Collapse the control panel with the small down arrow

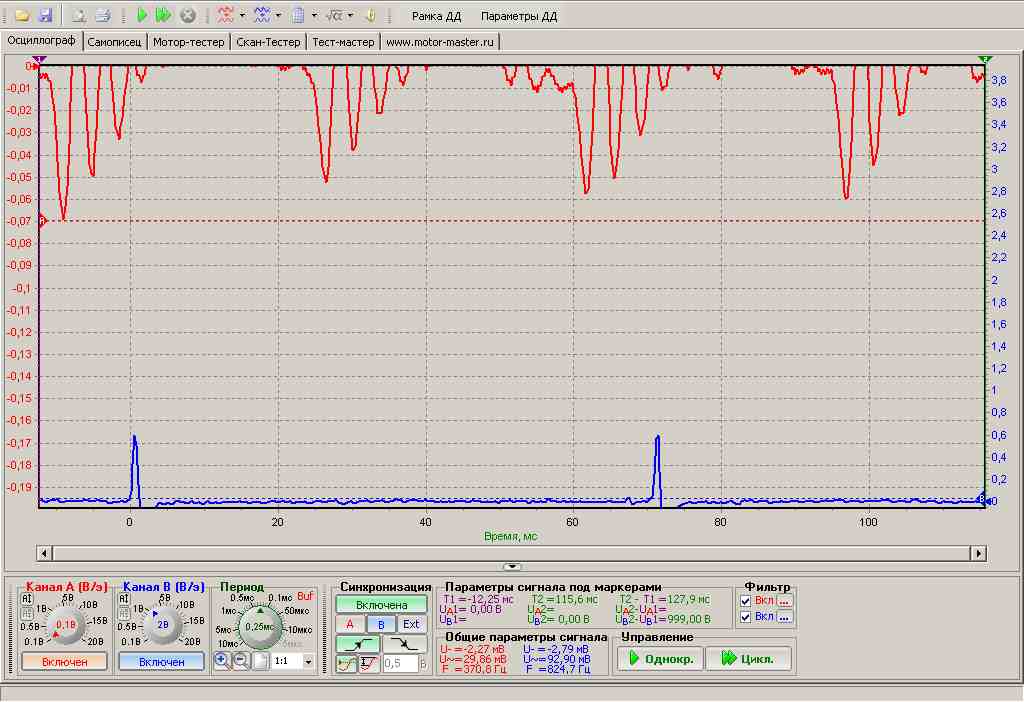click(x=512, y=566)
